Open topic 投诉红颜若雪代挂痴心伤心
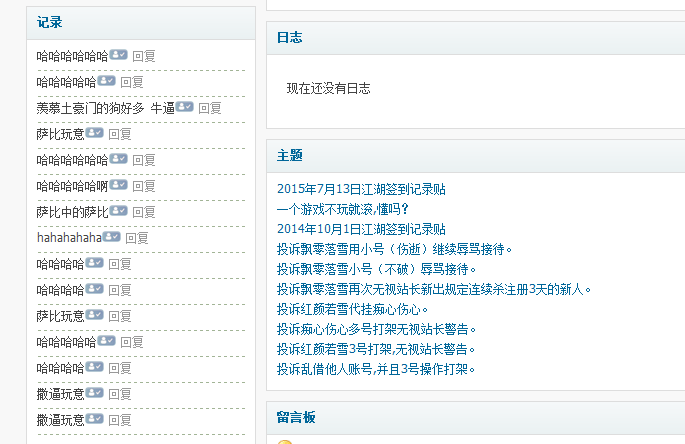Image resolution: width=685 pixels, height=444 pixels. (x=352, y=309)
